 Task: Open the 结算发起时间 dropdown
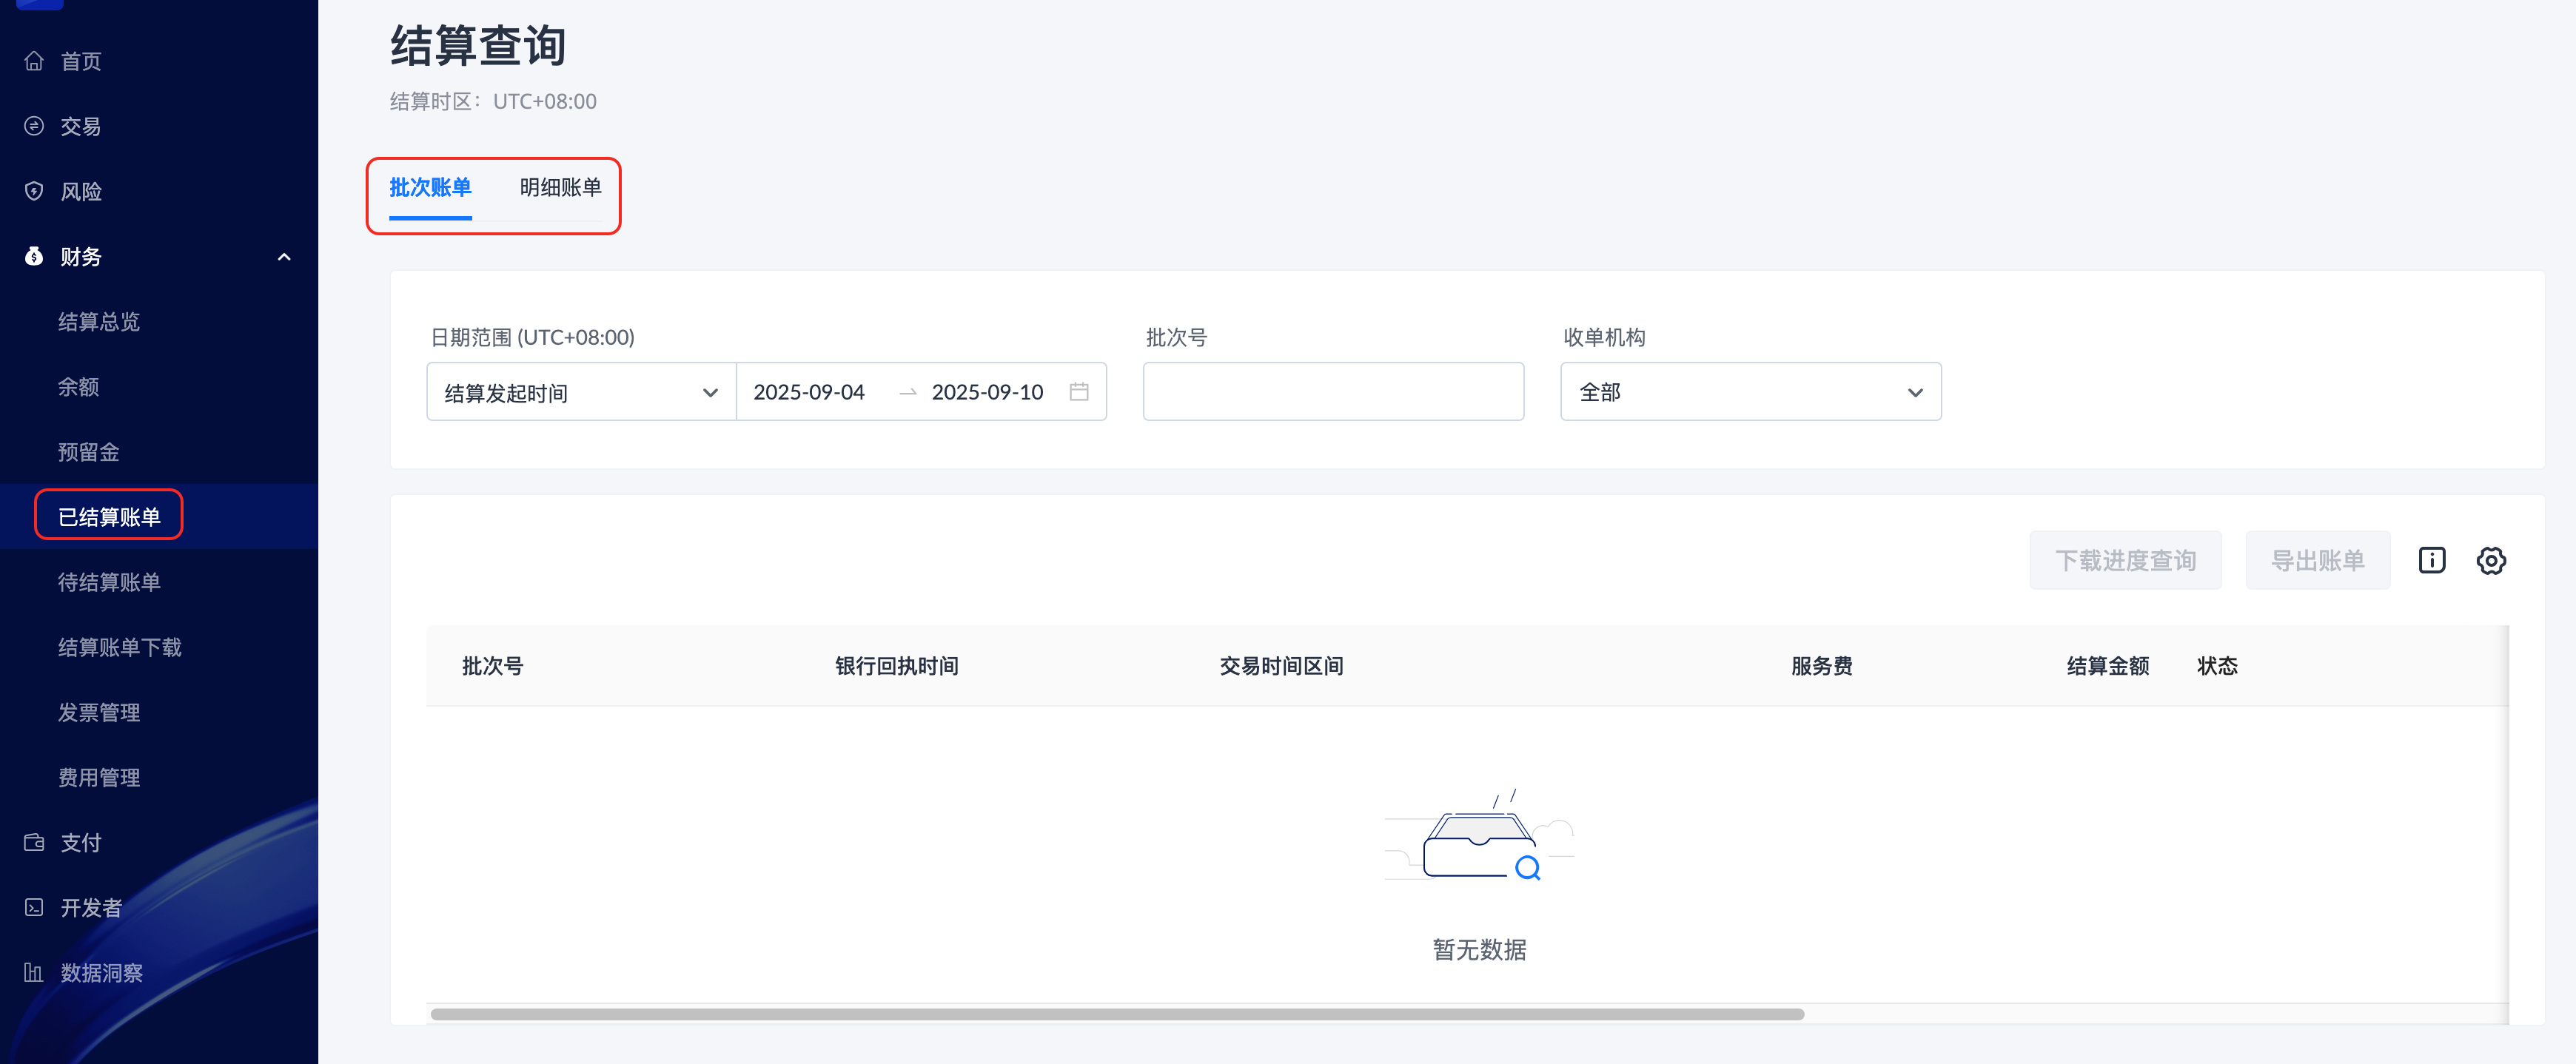point(580,392)
